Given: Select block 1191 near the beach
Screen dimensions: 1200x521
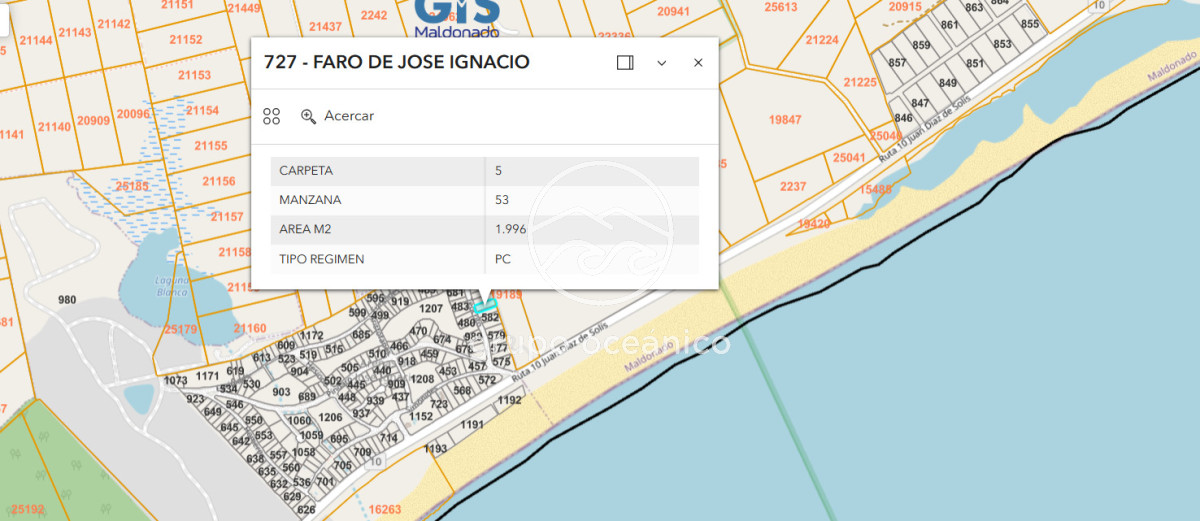Looking at the screenshot, I should pyautogui.click(x=472, y=425).
